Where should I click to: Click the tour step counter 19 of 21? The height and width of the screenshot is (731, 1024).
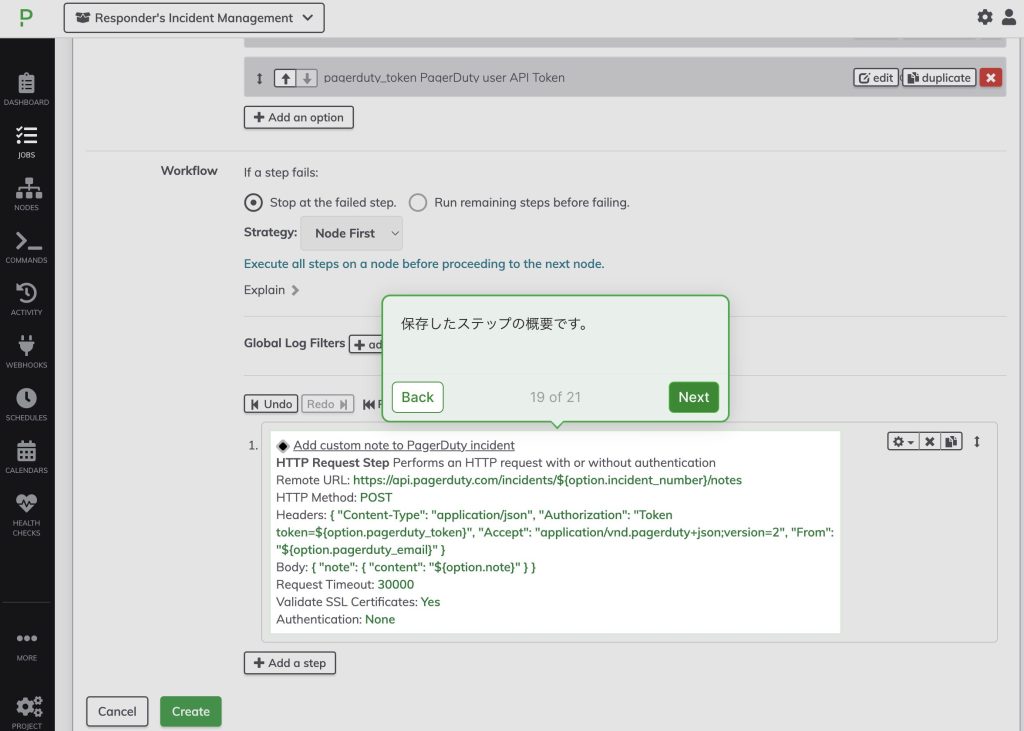coord(555,397)
